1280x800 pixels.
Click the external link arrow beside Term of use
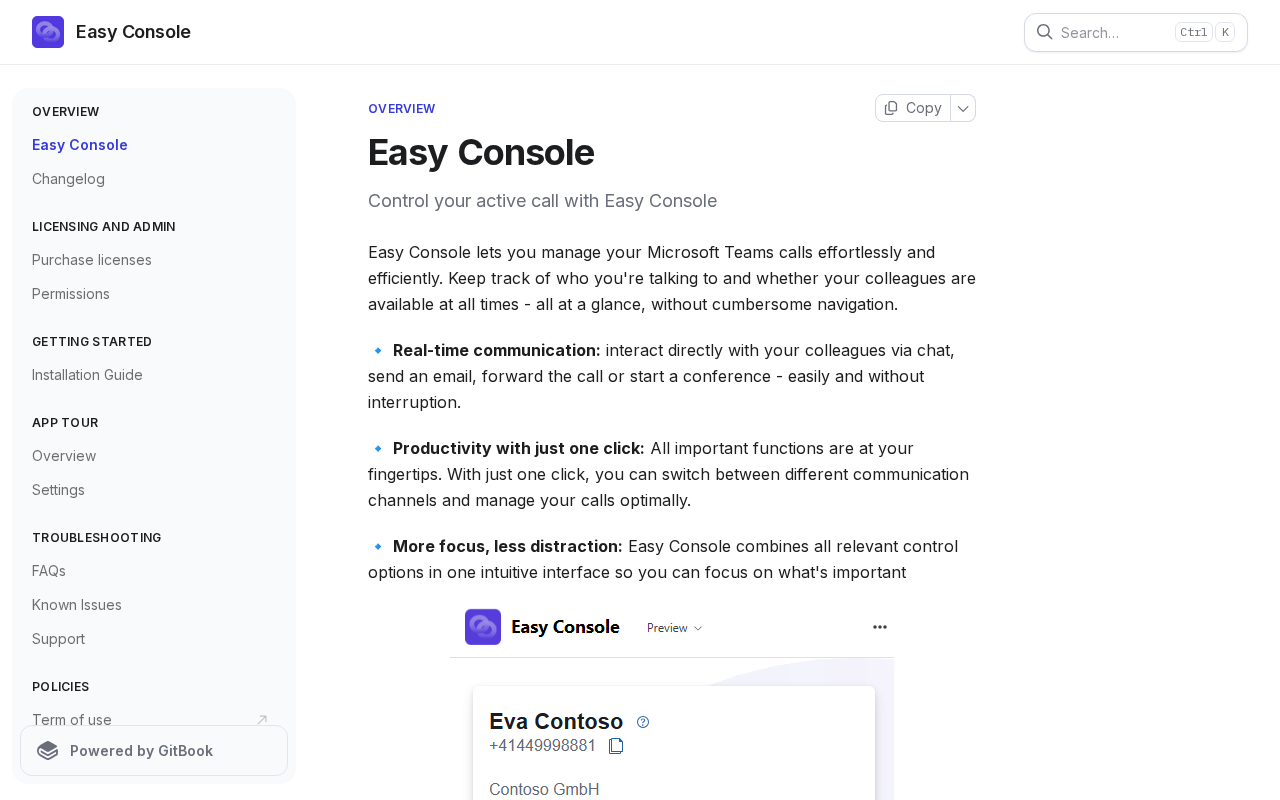click(x=262, y=720)
